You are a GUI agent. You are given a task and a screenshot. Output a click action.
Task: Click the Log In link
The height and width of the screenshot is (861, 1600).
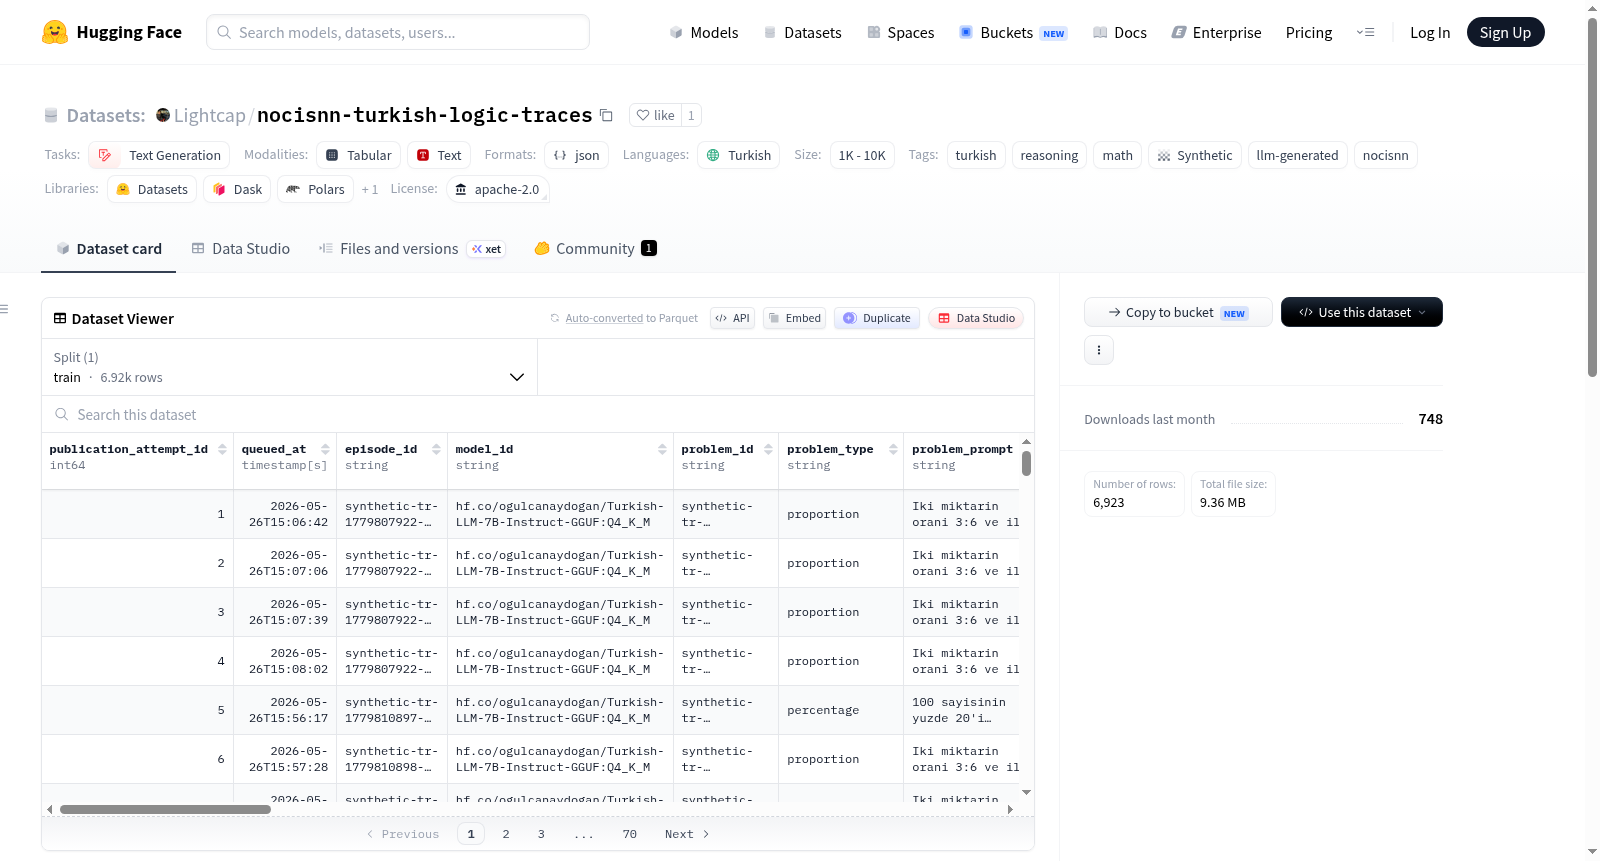1430,32
